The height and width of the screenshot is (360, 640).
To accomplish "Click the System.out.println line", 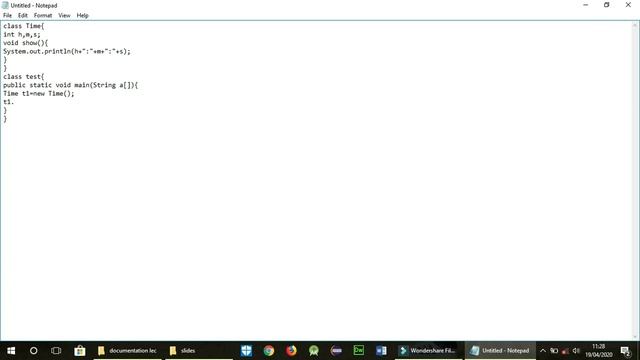I will pyautogui.click(x=67, y=51).
